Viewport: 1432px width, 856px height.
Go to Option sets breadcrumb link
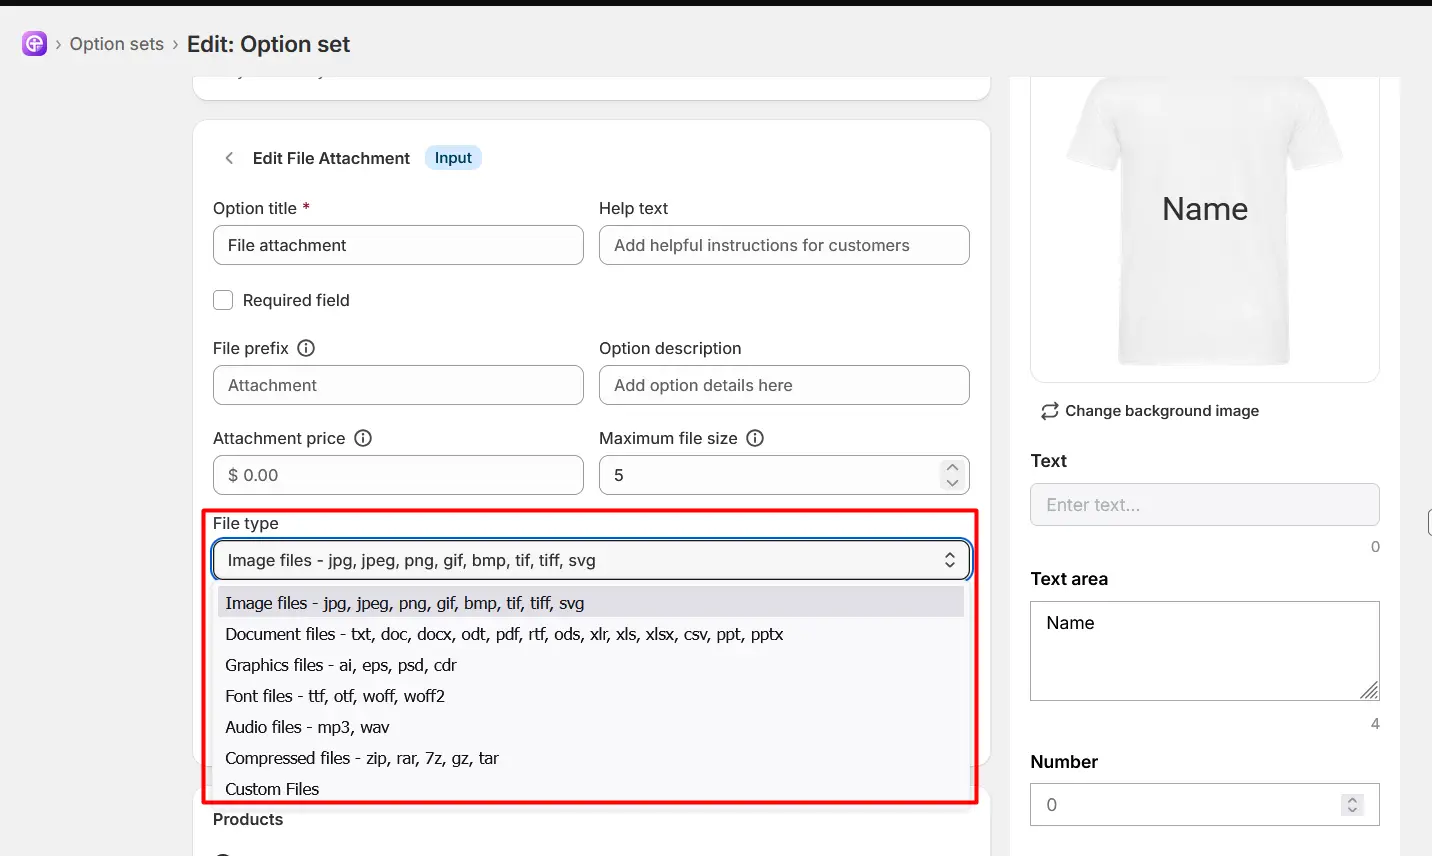point(117,44)
